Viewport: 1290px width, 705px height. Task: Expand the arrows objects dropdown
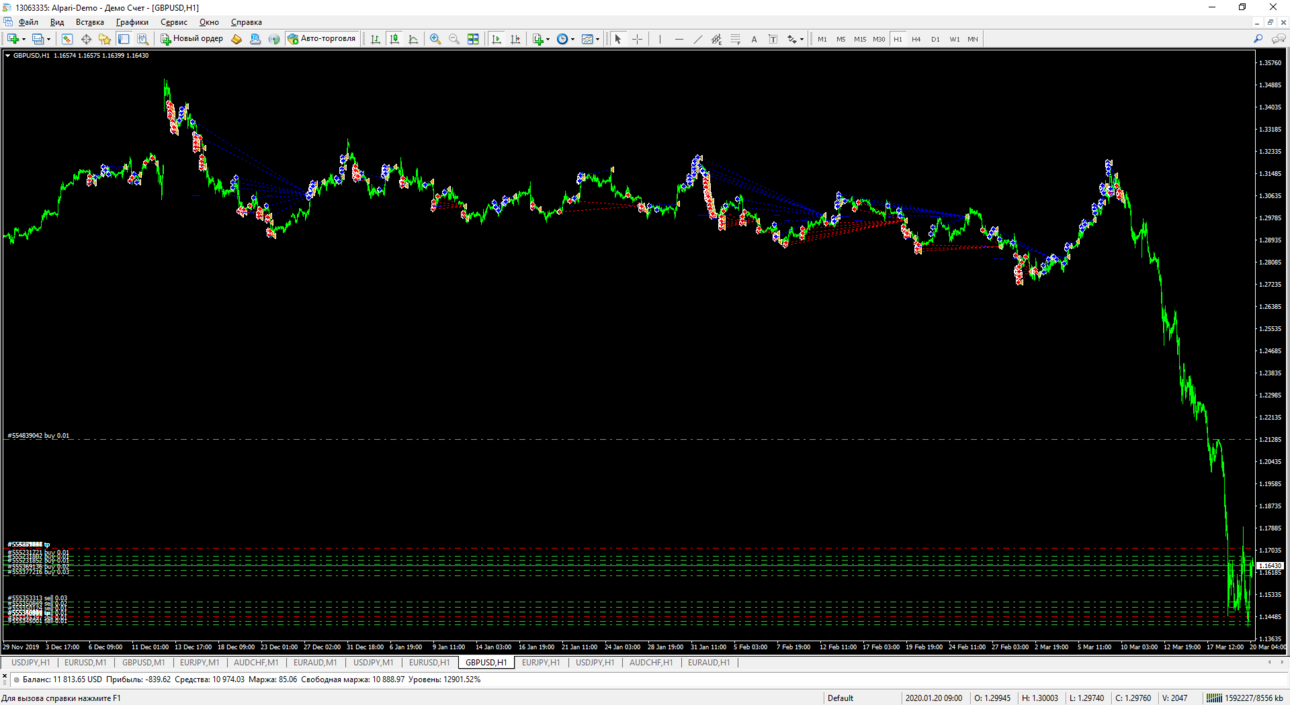click(802, 40)
